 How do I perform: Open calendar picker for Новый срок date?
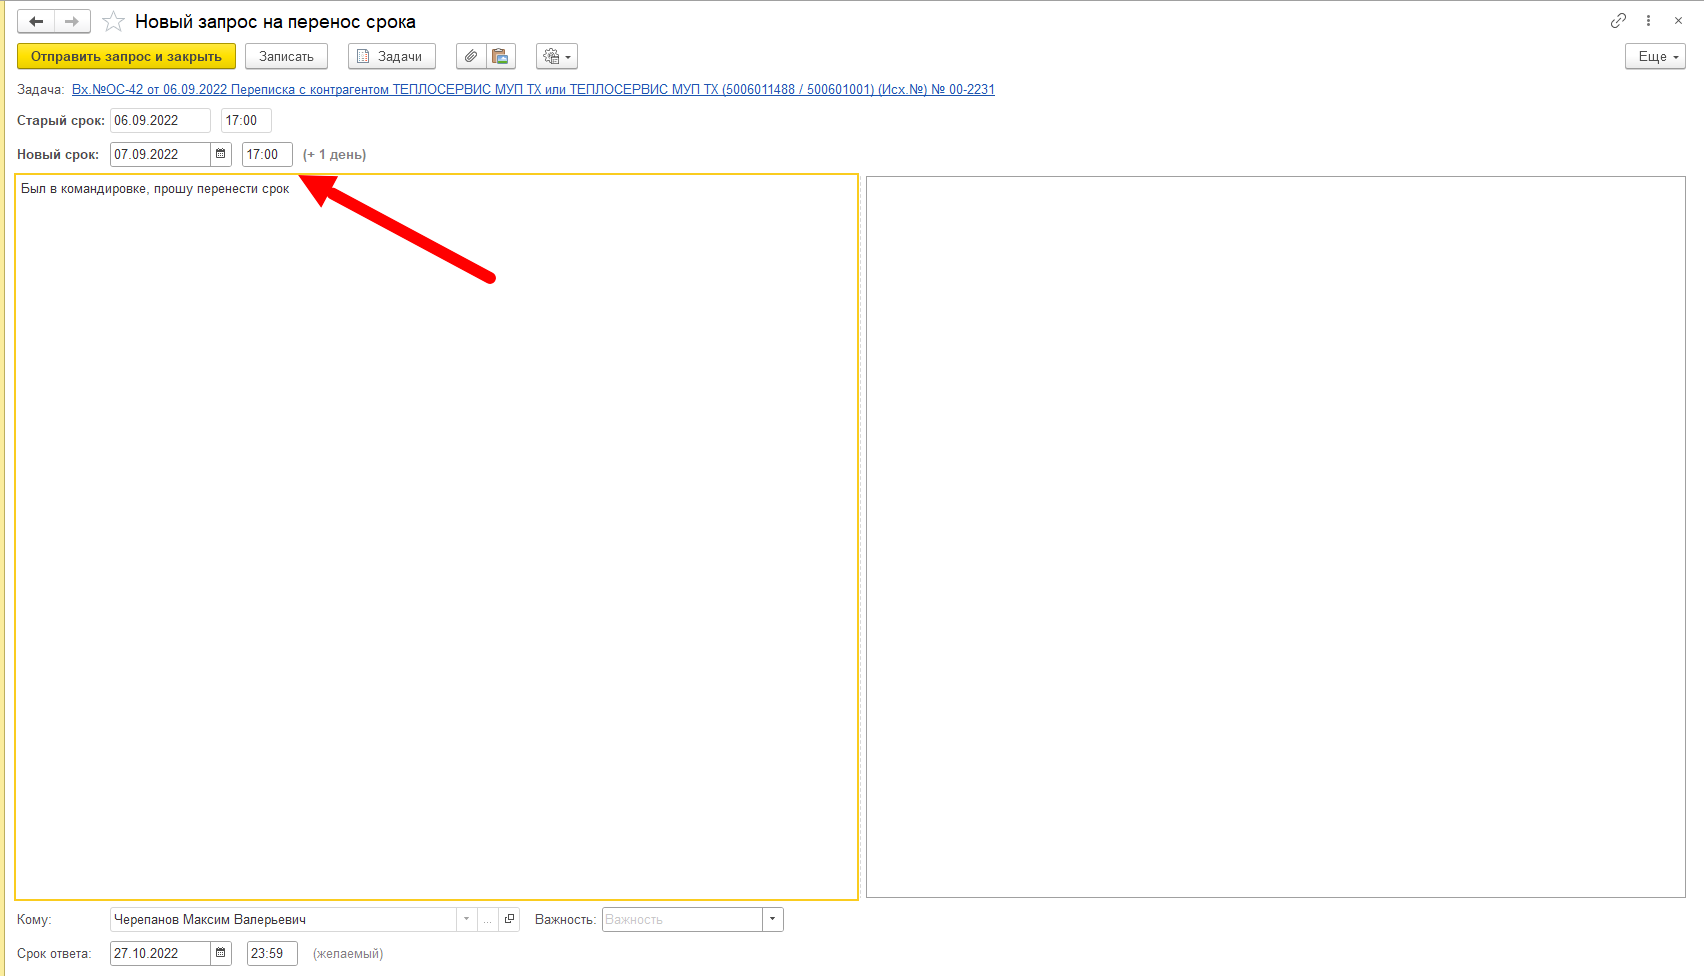(x=221, y=154)
